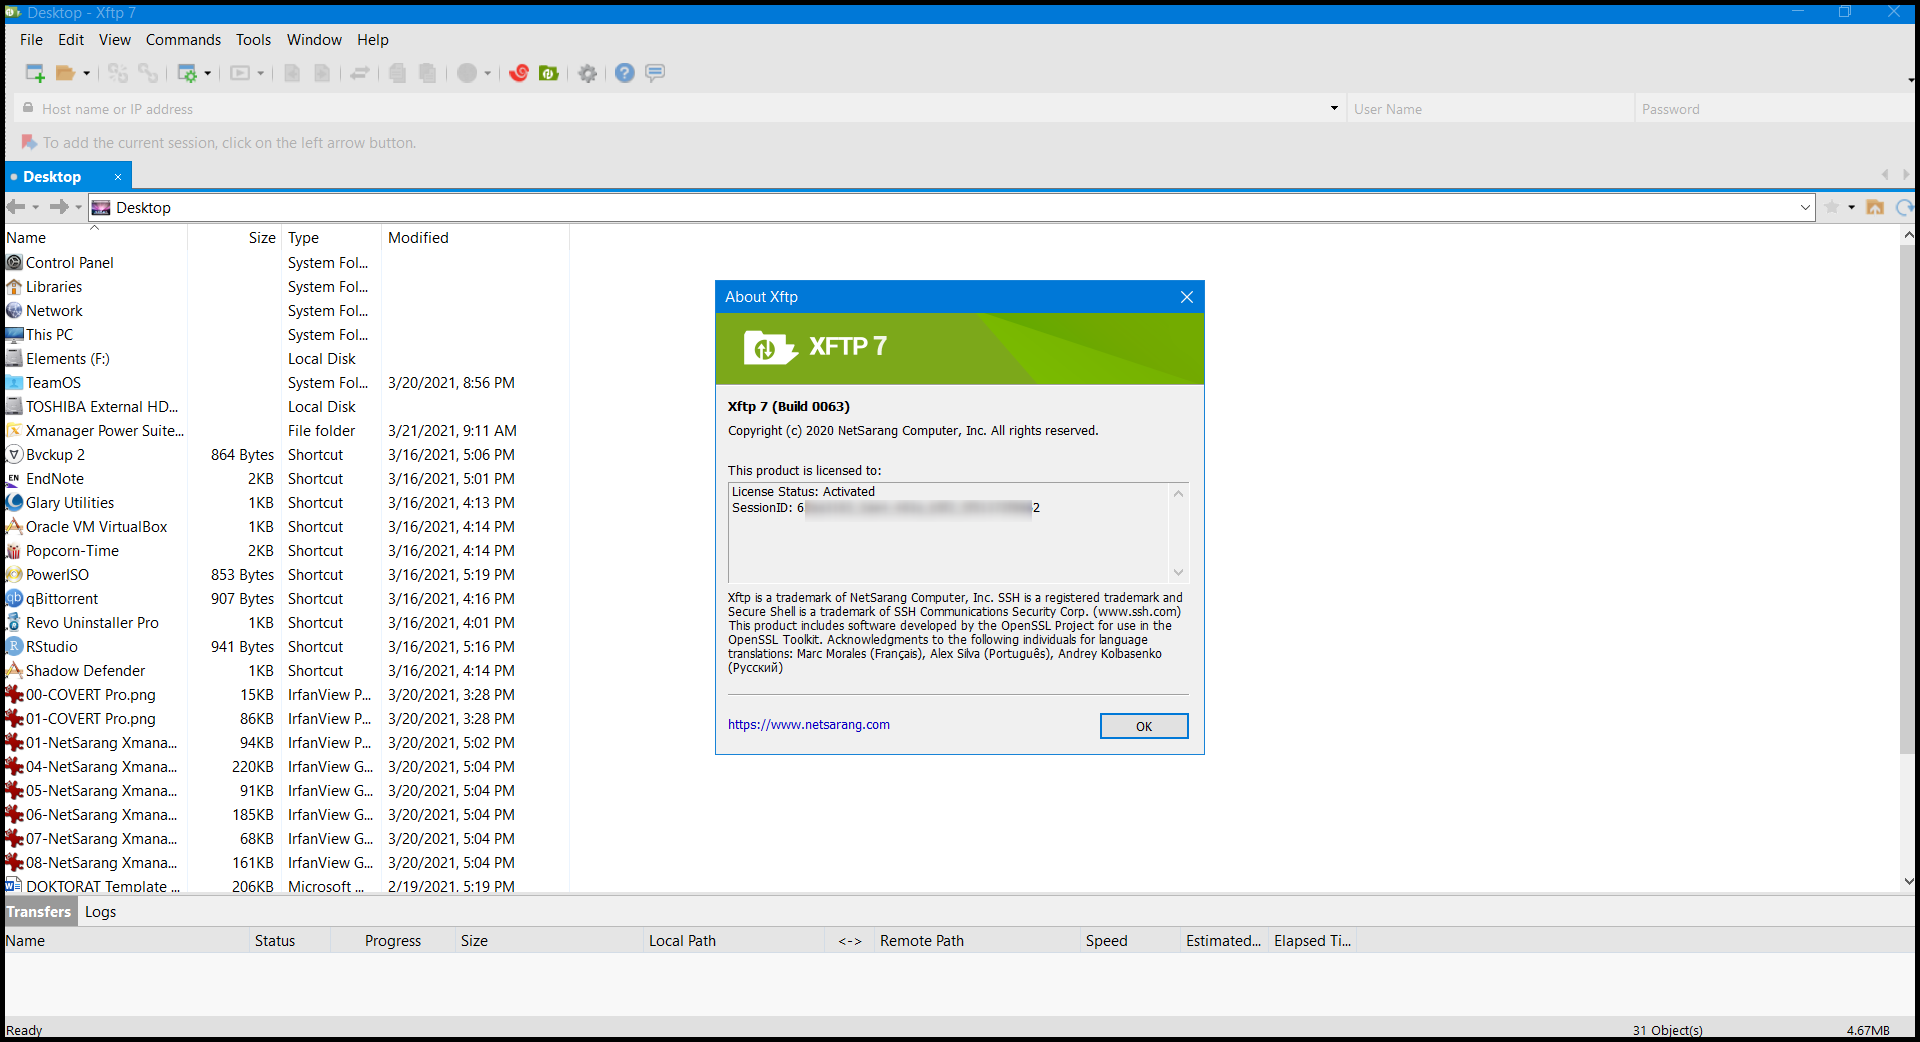This screenshot has width=1920, height=1042.
Task: Click the file list vertical scrollbar
Action: pos(1907,500)
